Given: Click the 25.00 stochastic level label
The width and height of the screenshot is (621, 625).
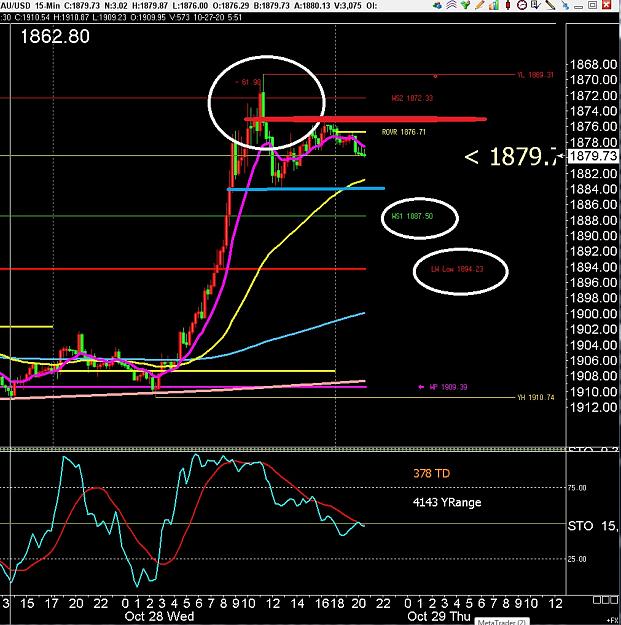Looking at the screenshot, I should coord(577,559).
